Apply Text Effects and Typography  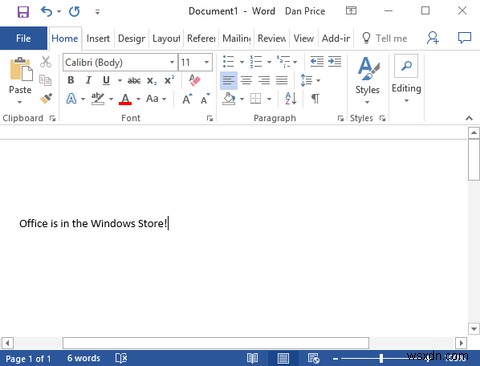[71, 99]
